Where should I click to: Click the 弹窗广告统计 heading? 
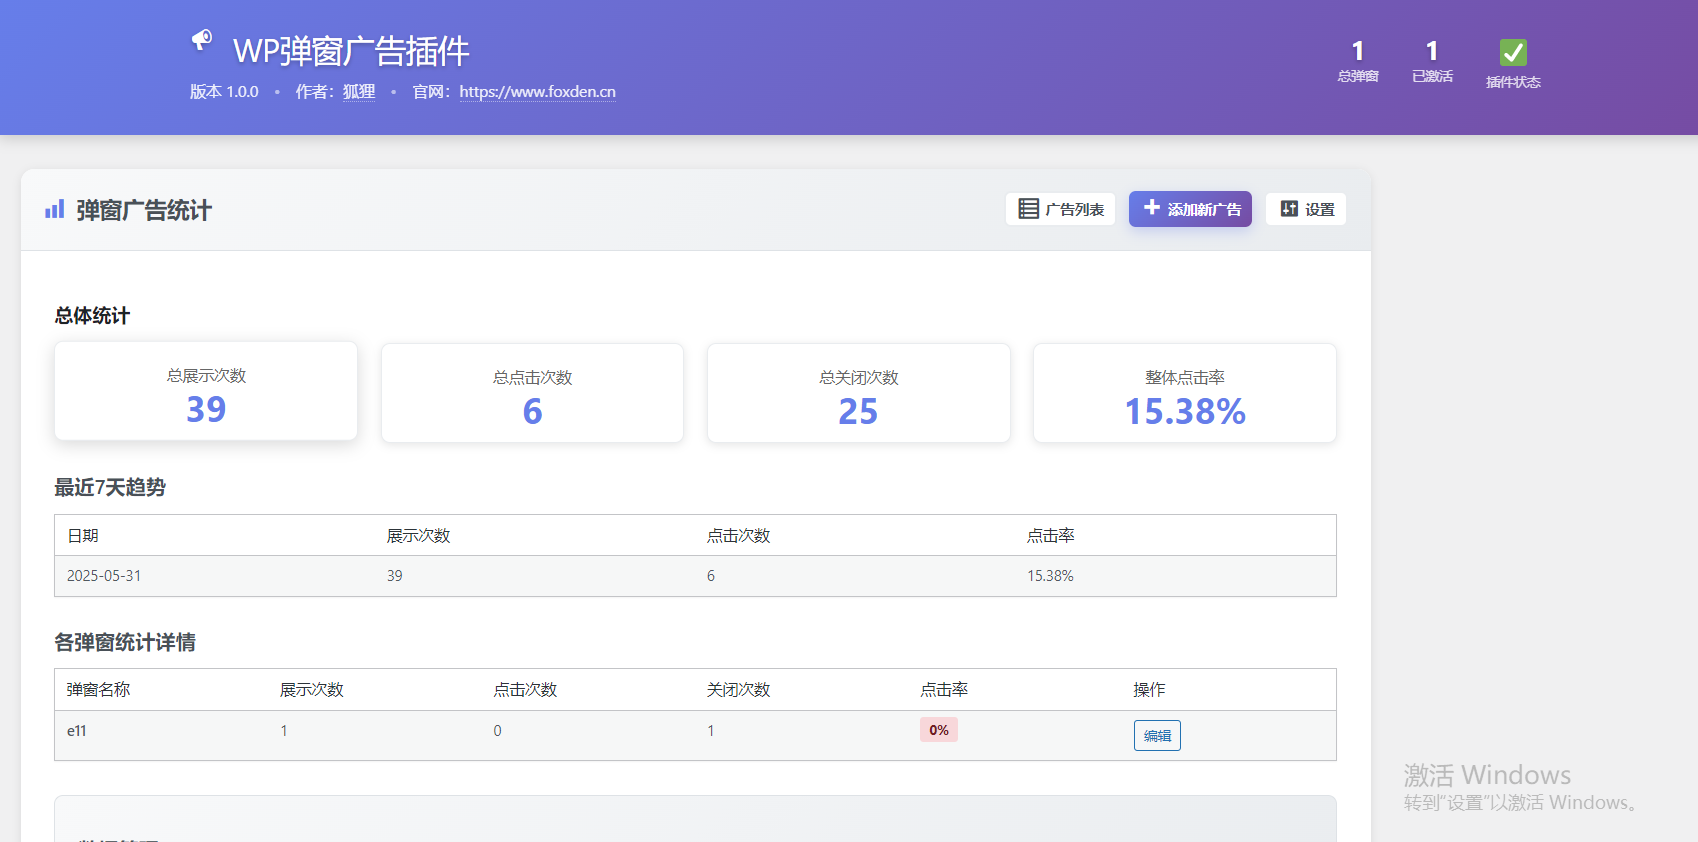click(144, 210)
